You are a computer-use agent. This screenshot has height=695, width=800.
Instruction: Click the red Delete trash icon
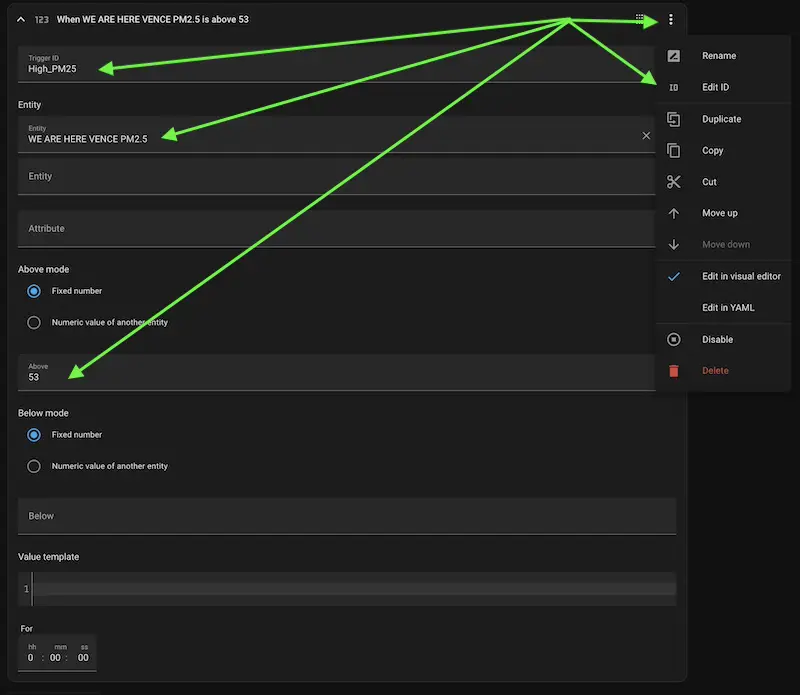click(674, 371)
